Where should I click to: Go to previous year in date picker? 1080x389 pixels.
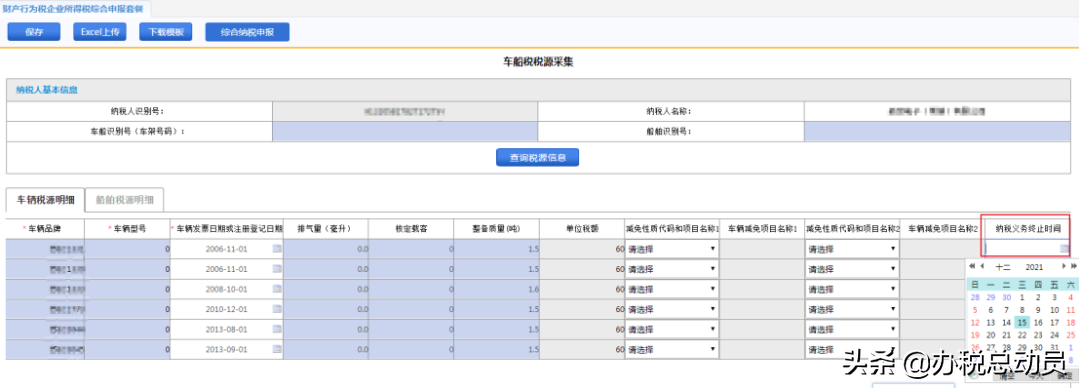[x=972, y=266]
